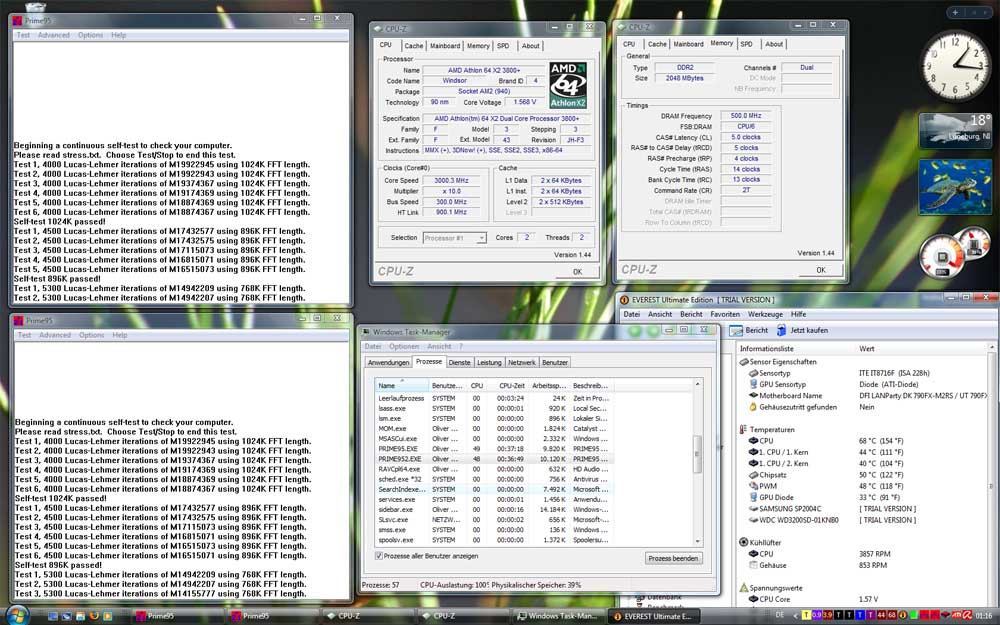Click the DRAM Frequency value 500.0 MHz
Screen dimensions: 1000x625
point(746,116)
